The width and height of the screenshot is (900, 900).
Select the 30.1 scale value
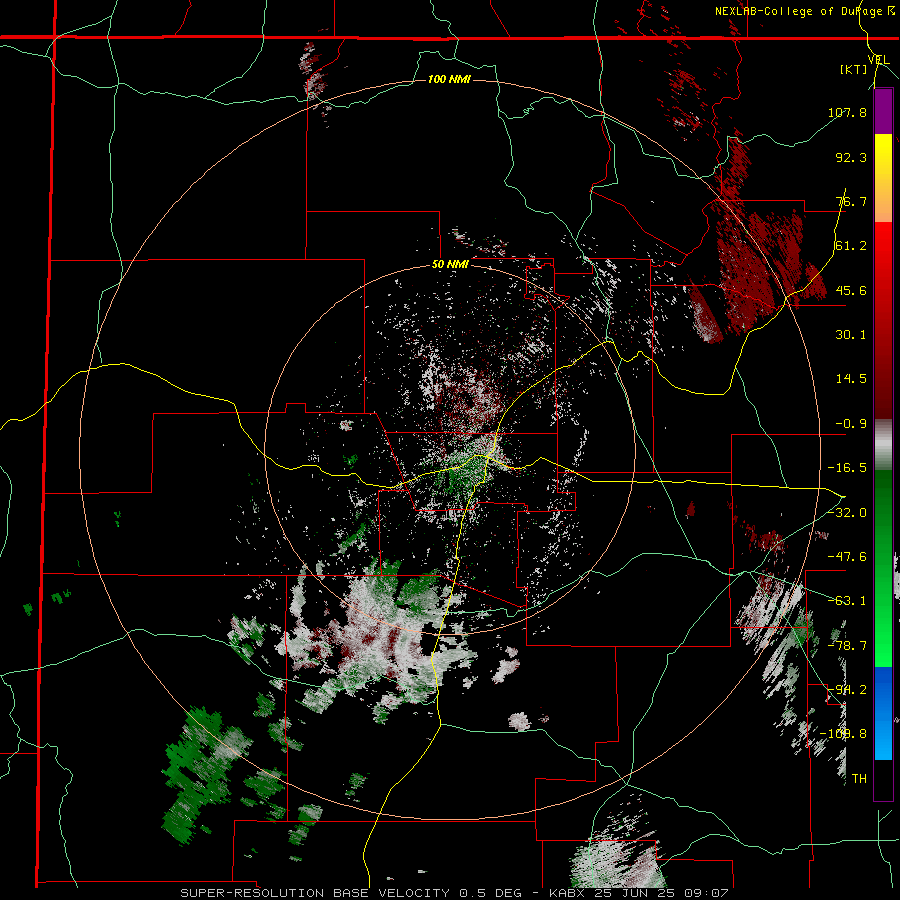[x=851, y=335]
